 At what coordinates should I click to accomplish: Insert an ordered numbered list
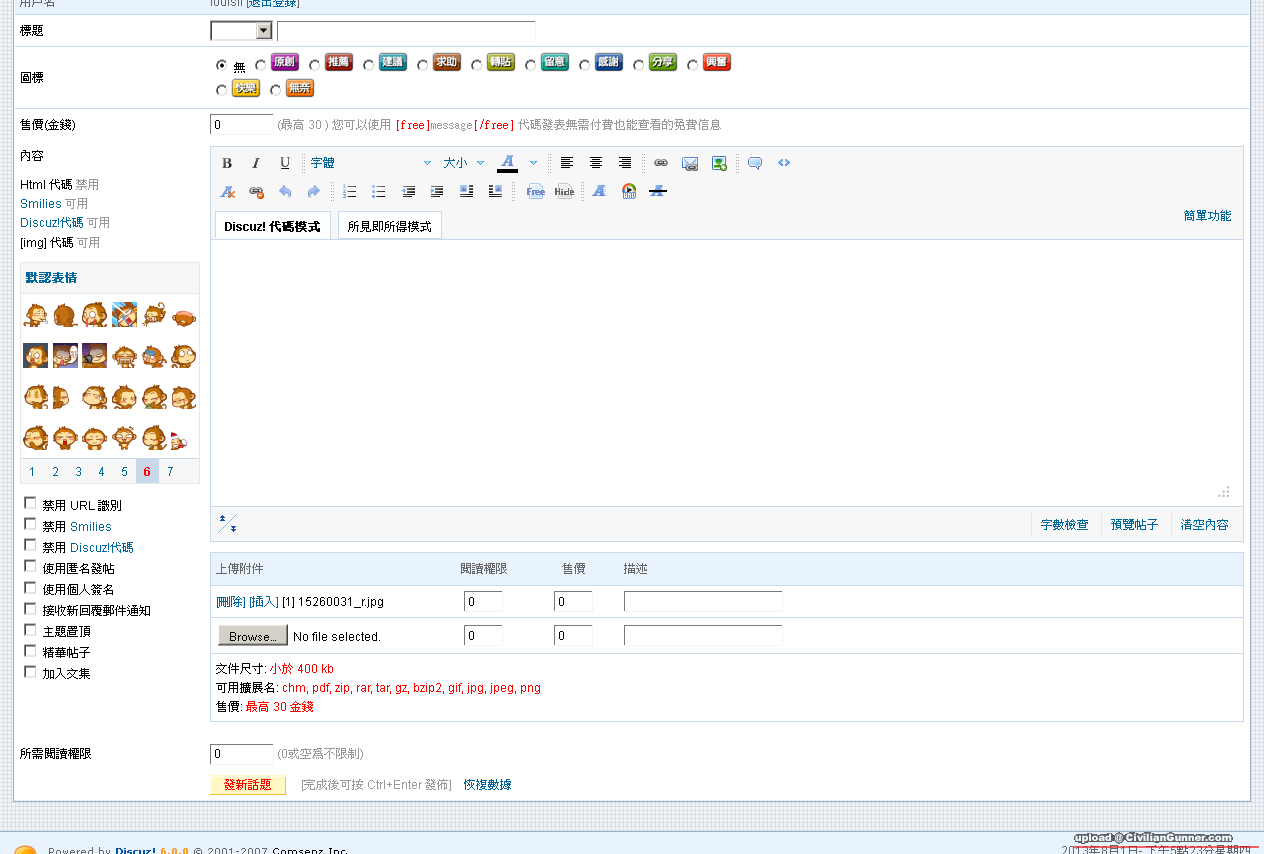(x=350, y=191)
